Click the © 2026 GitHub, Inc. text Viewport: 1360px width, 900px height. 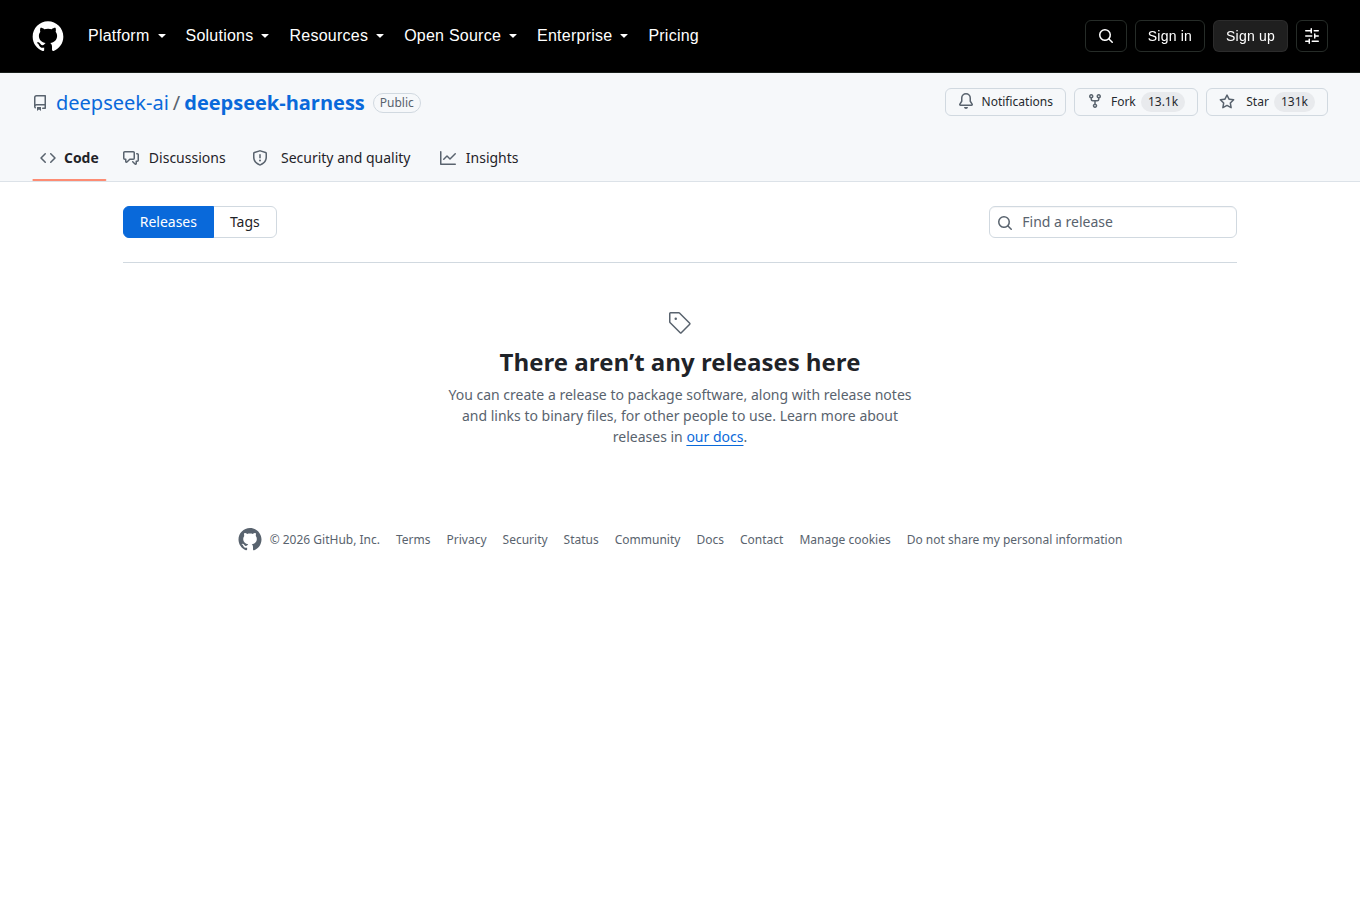coord(324,540)
